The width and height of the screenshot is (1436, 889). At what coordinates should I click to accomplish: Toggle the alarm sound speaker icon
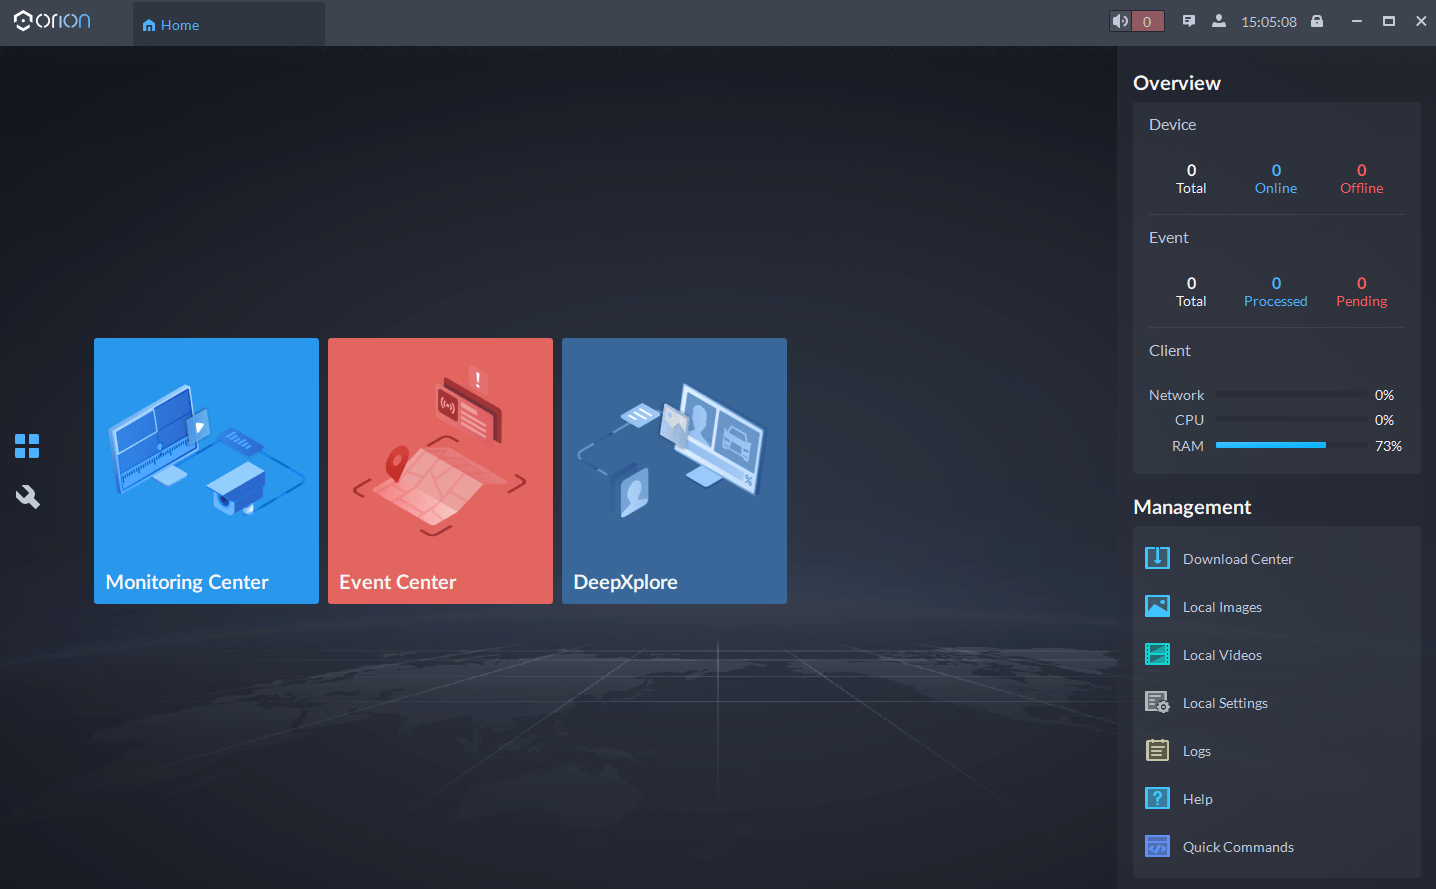point(1120,21)
